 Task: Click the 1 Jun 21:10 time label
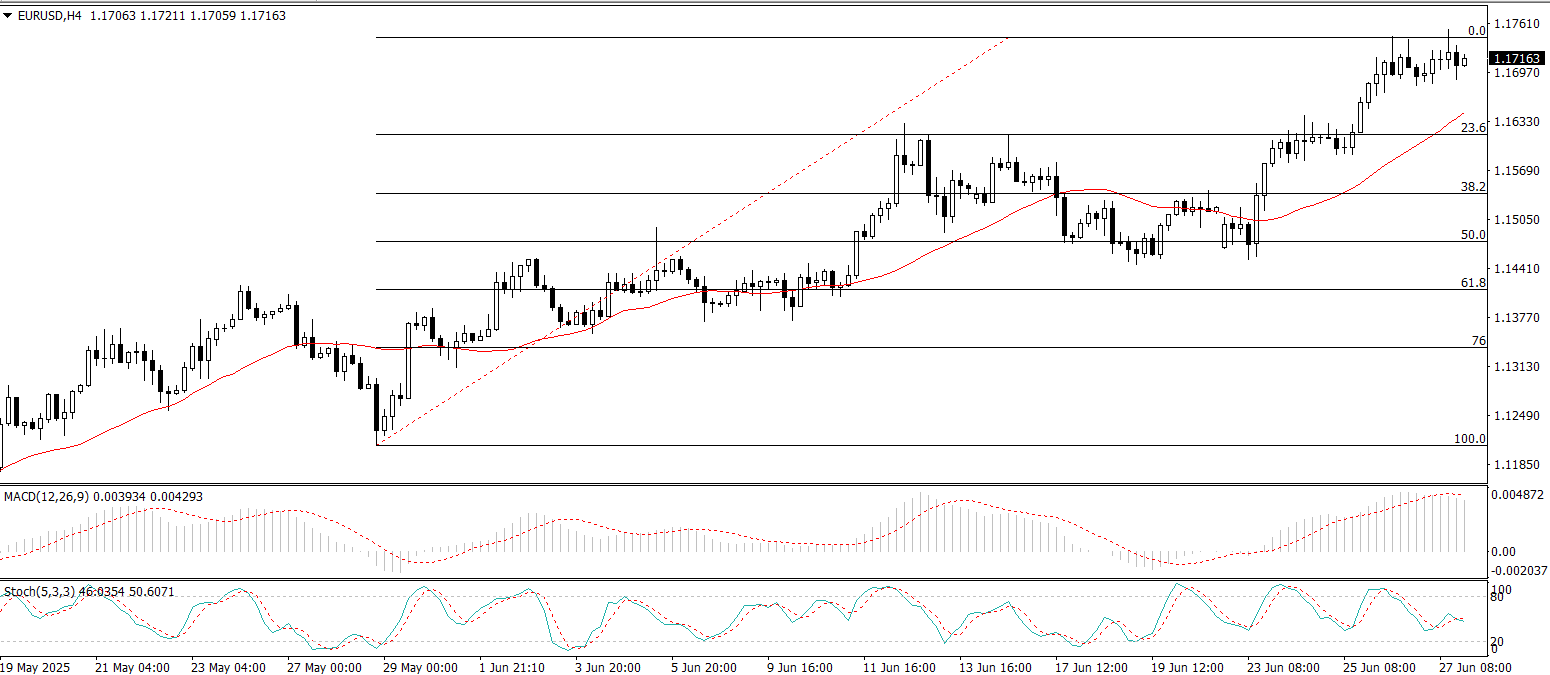[x=514, y=667]
